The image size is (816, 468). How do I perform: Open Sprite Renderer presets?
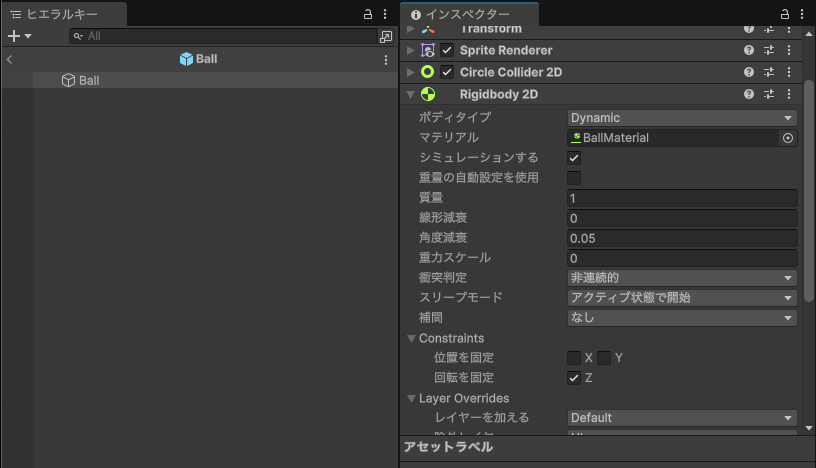coord(769,50)
